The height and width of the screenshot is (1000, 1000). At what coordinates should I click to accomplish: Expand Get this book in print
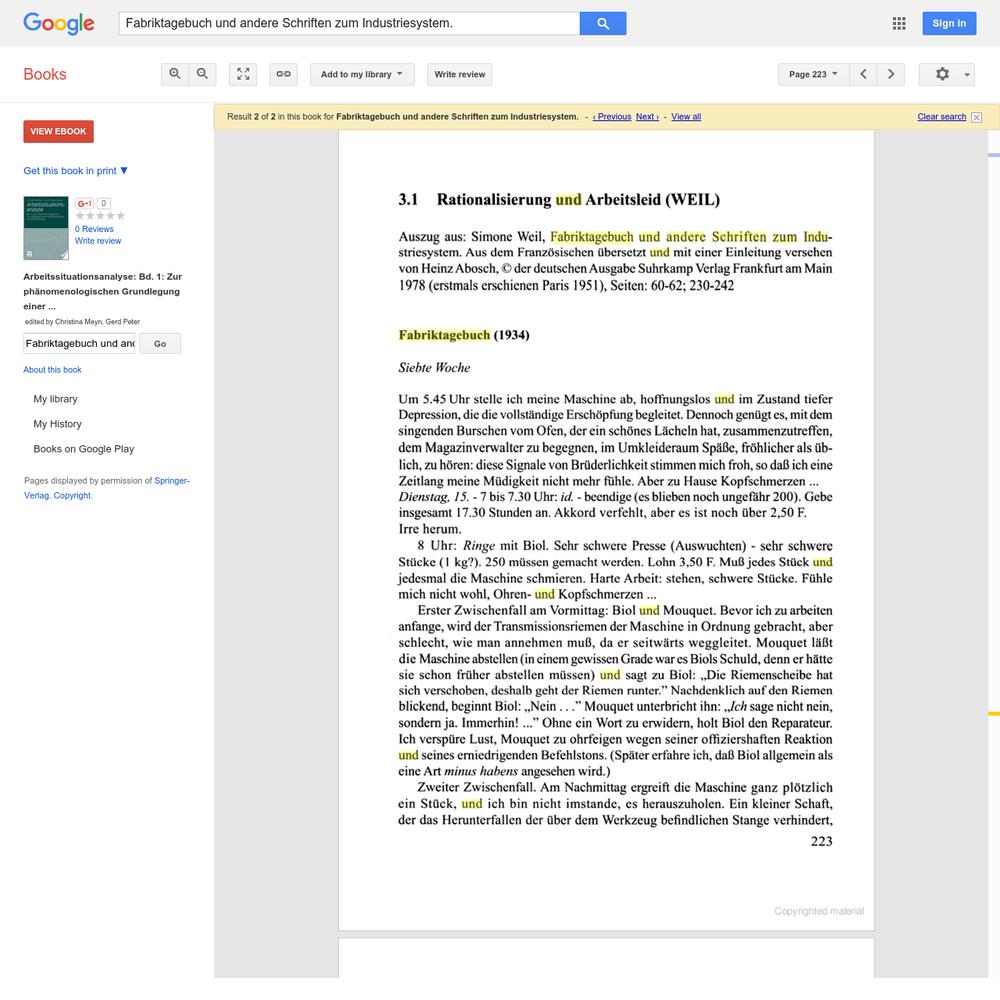point(75,171)
